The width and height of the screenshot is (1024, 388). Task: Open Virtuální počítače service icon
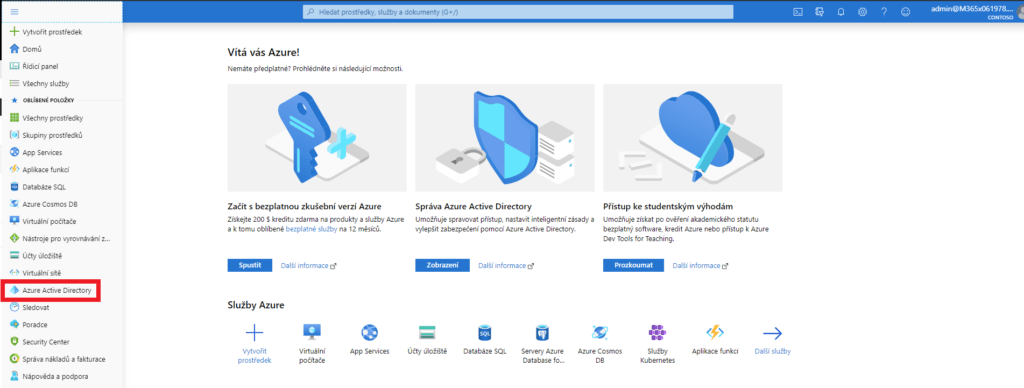312,332
